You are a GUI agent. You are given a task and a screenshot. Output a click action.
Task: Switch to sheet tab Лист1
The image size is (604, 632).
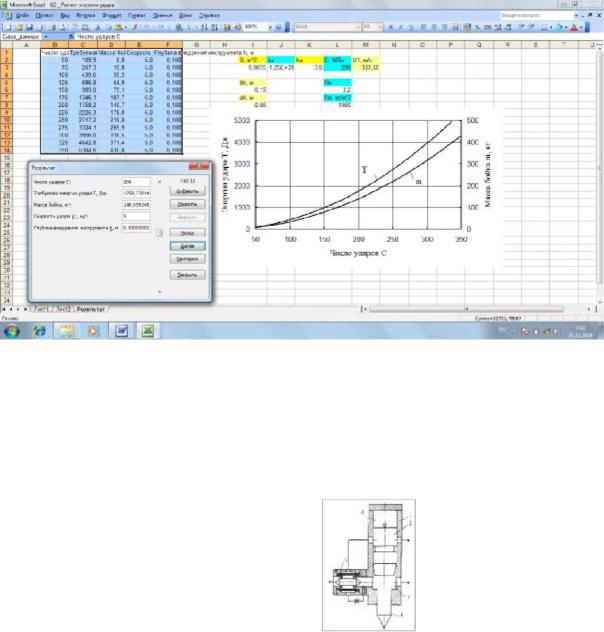(41, 309)
